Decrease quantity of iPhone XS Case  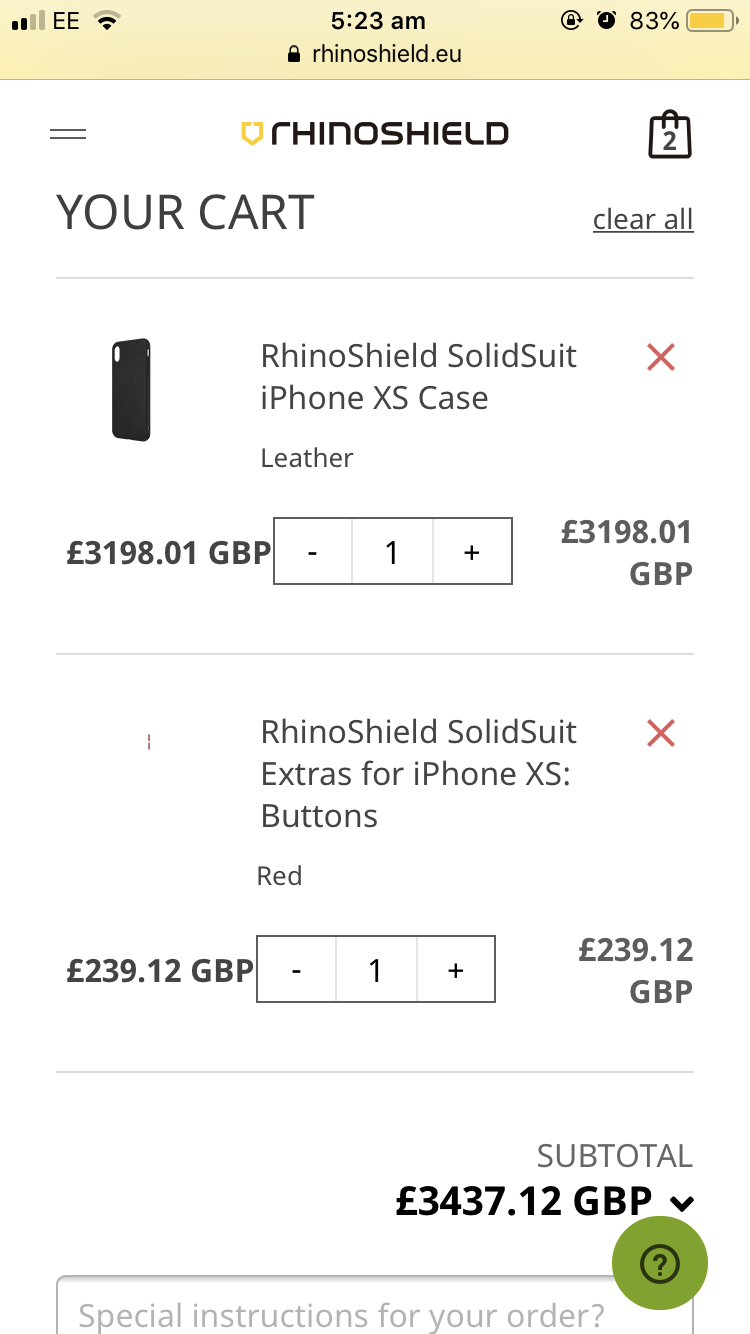point(313,551)
